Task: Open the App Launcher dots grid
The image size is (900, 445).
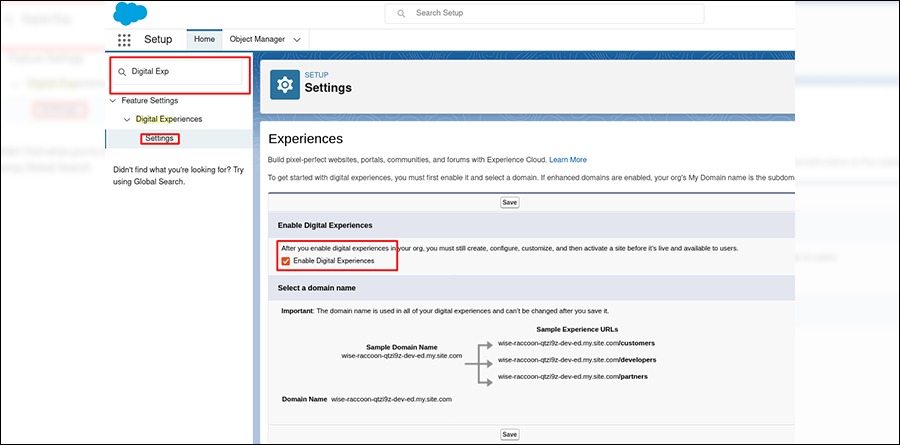Action: tap(124, 40)
